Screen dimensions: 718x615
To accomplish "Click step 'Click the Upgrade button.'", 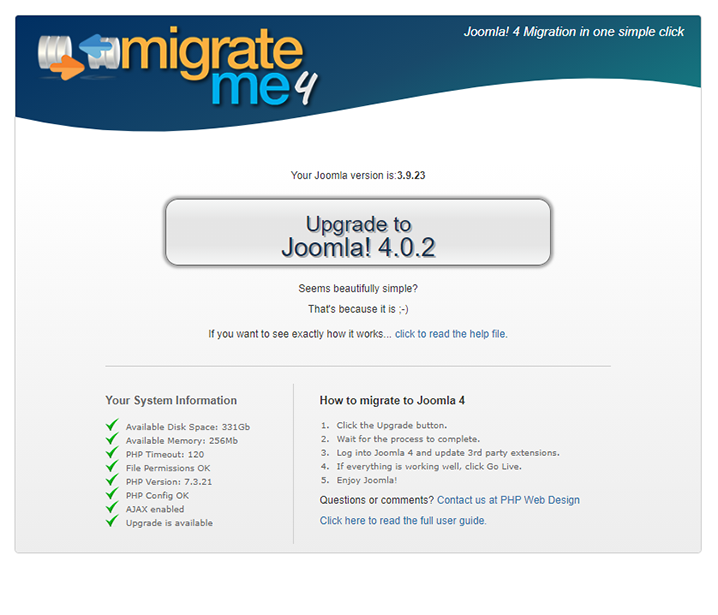I will click(392, 425).
